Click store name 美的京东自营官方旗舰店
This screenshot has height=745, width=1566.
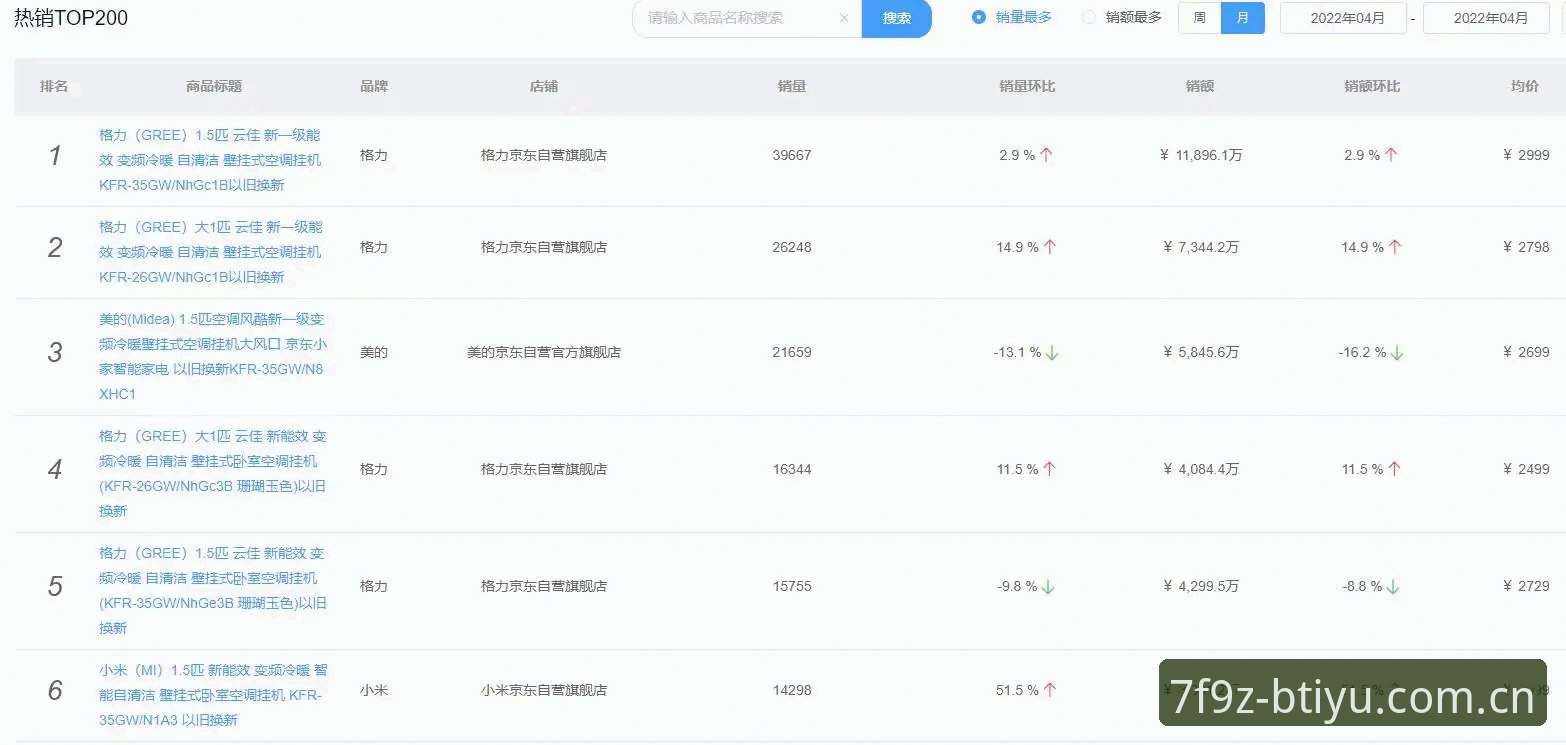544,352
